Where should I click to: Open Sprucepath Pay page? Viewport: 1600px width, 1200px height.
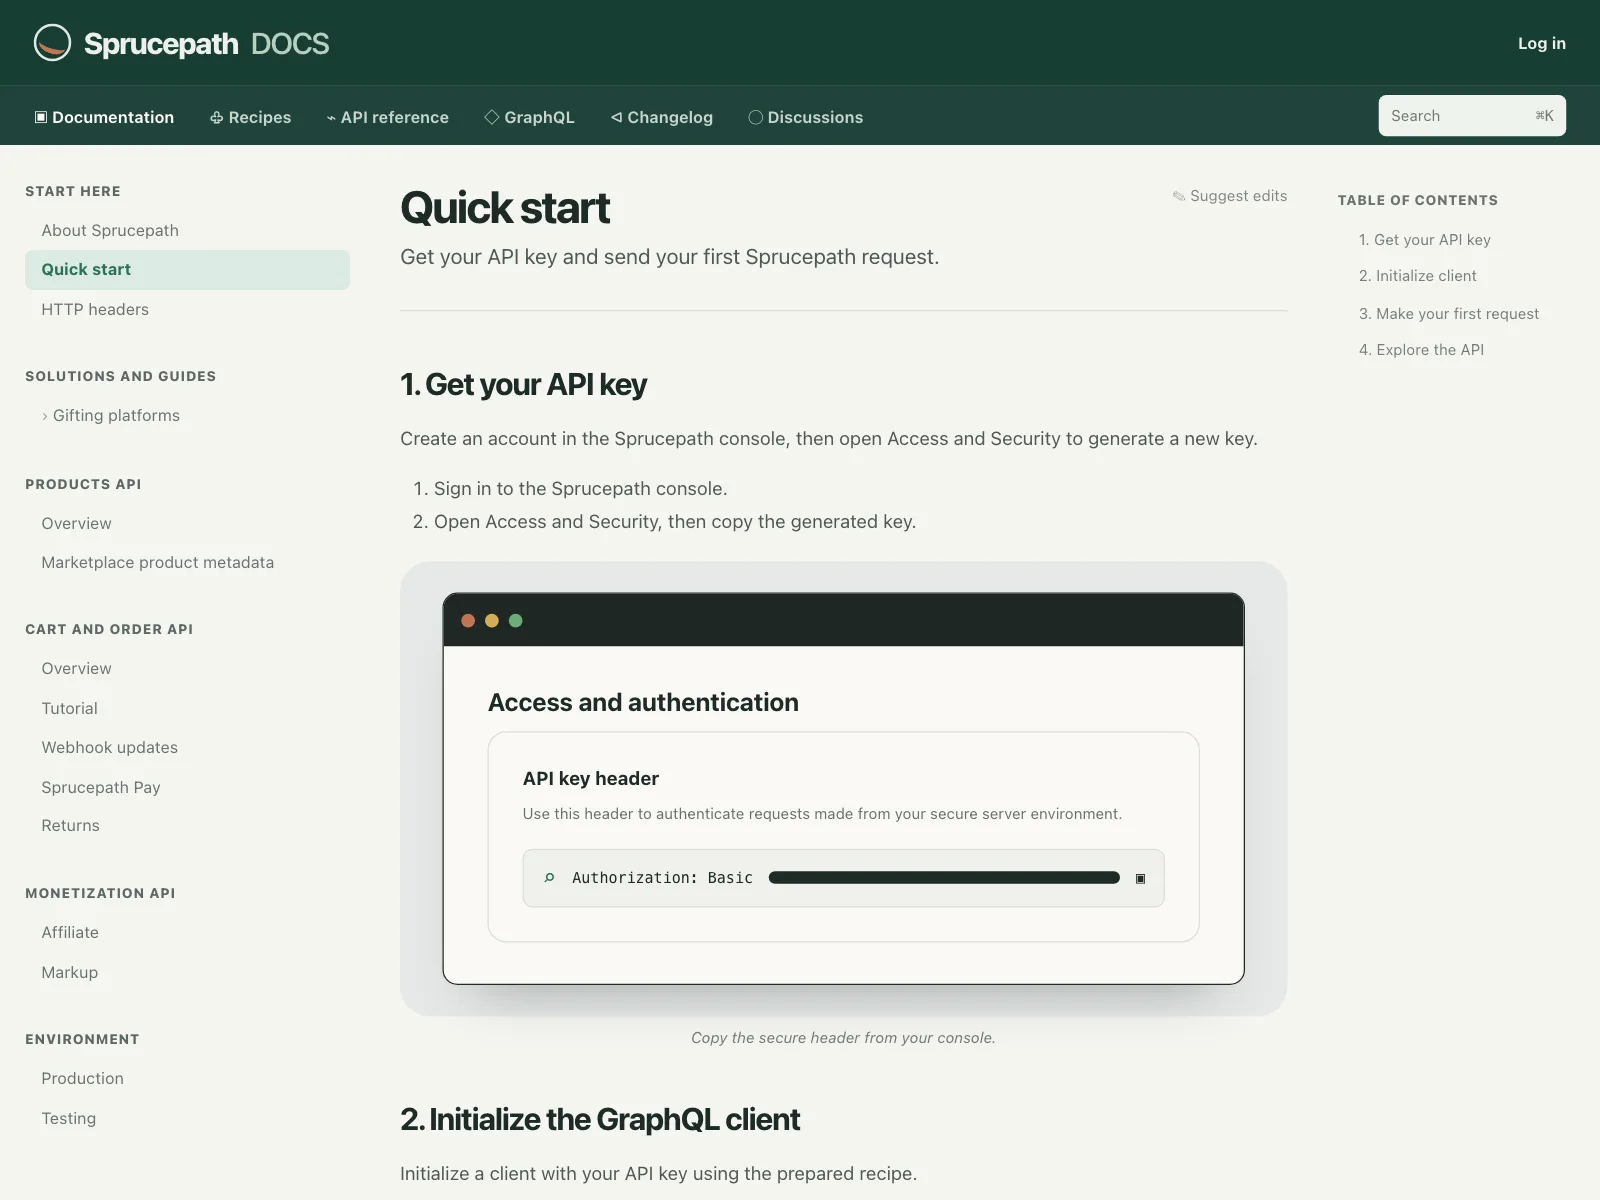pyautogui.click(x=101, y=787)
